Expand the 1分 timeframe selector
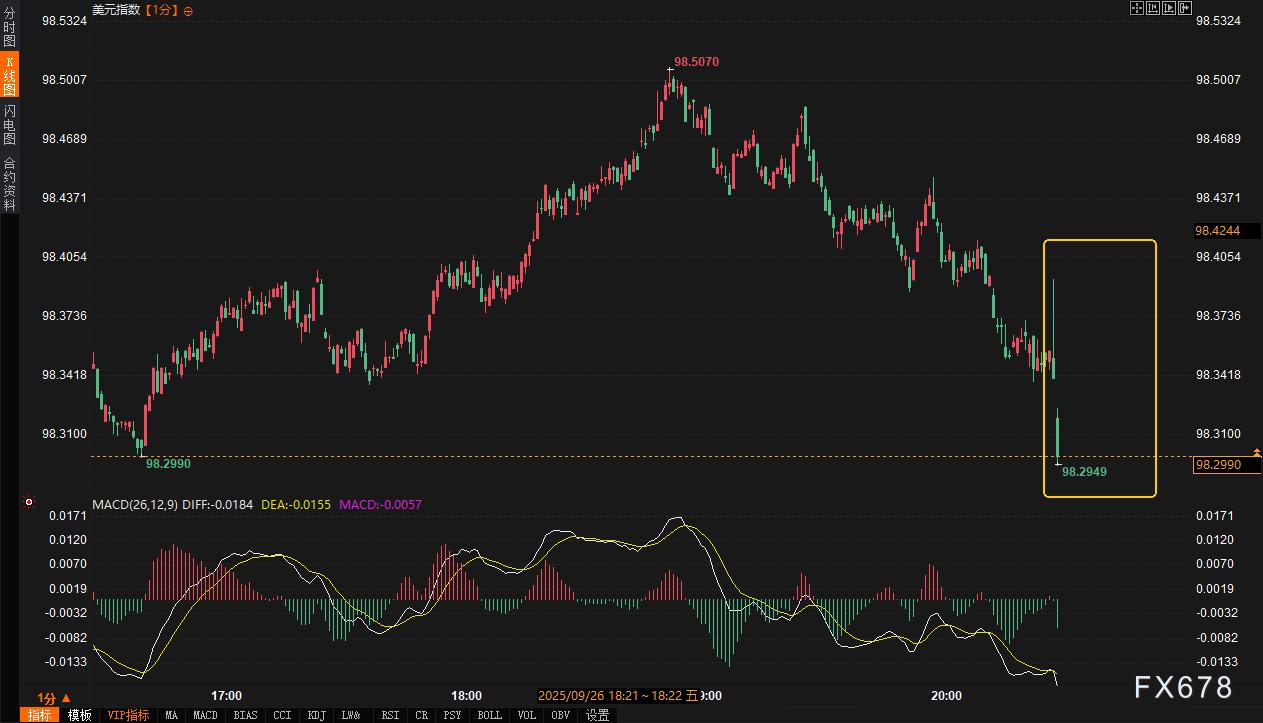This screenshot has height=723, width=1263. tap(54, 698)
